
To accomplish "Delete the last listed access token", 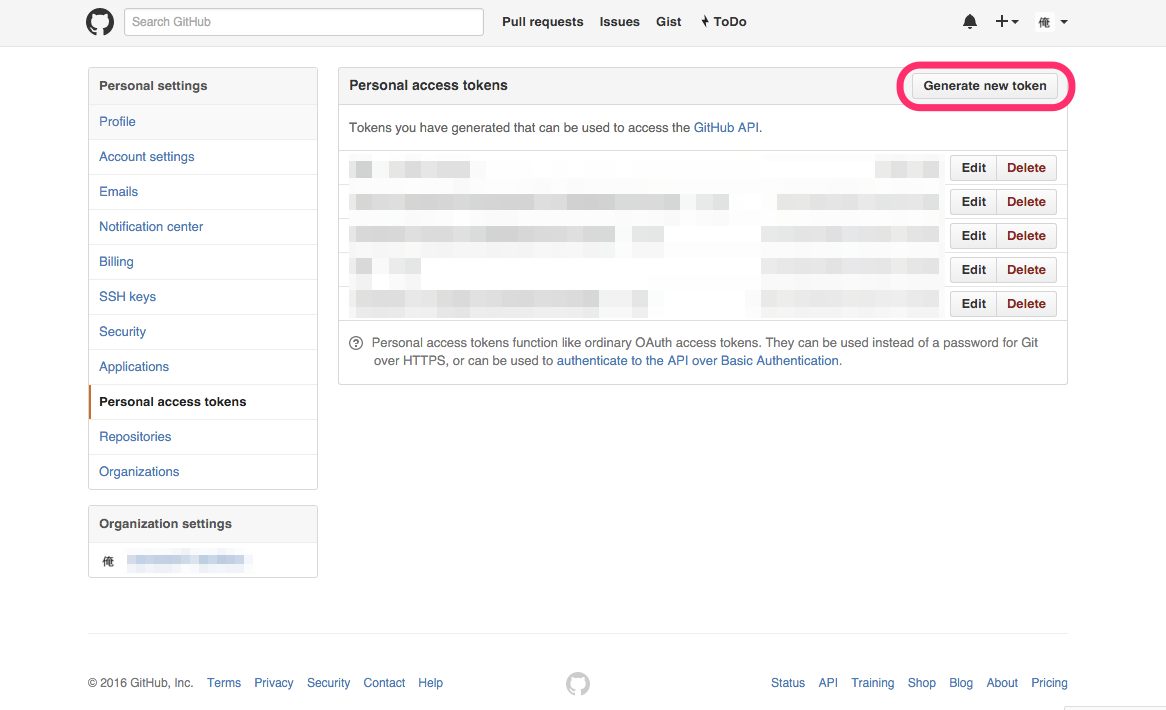I will coord(1026,303).
